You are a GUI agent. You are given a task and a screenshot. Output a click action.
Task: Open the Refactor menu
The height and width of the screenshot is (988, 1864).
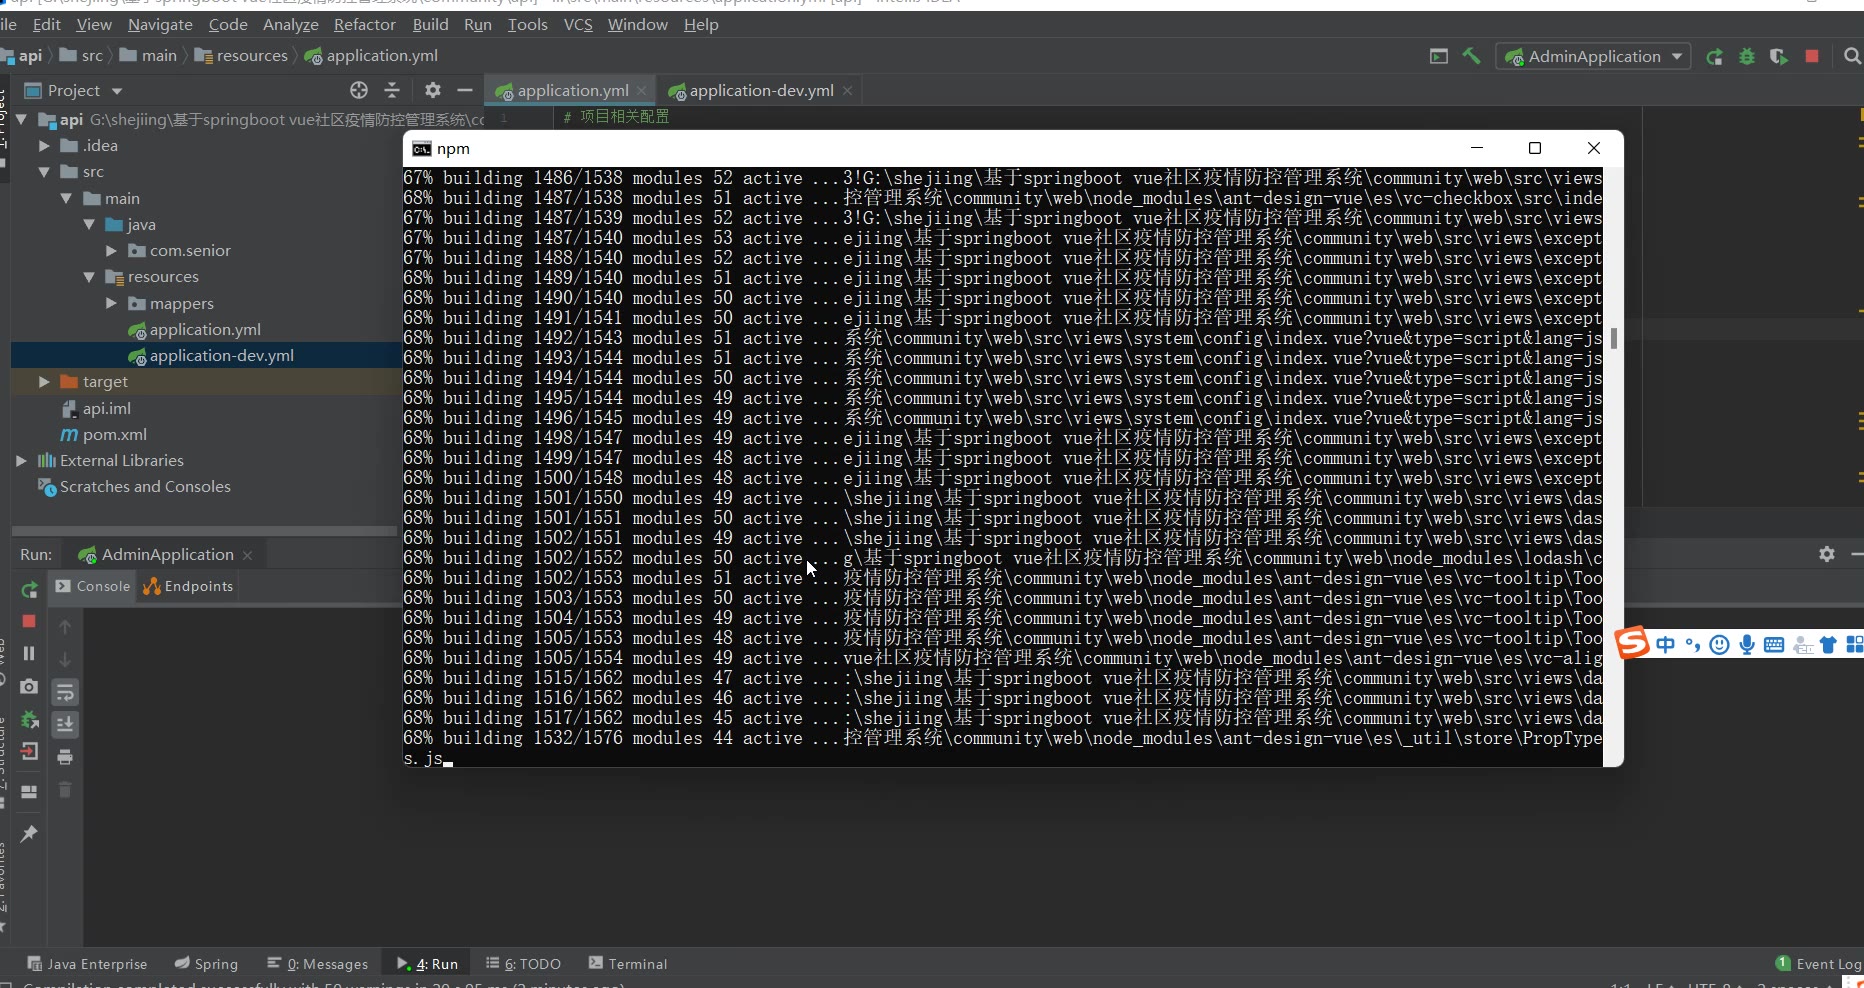point(364,24)
